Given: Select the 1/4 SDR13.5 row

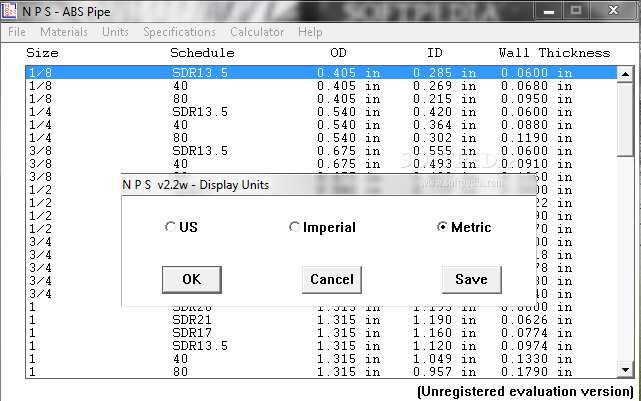Looking at the screenshot, I should [x=321, y=112].
